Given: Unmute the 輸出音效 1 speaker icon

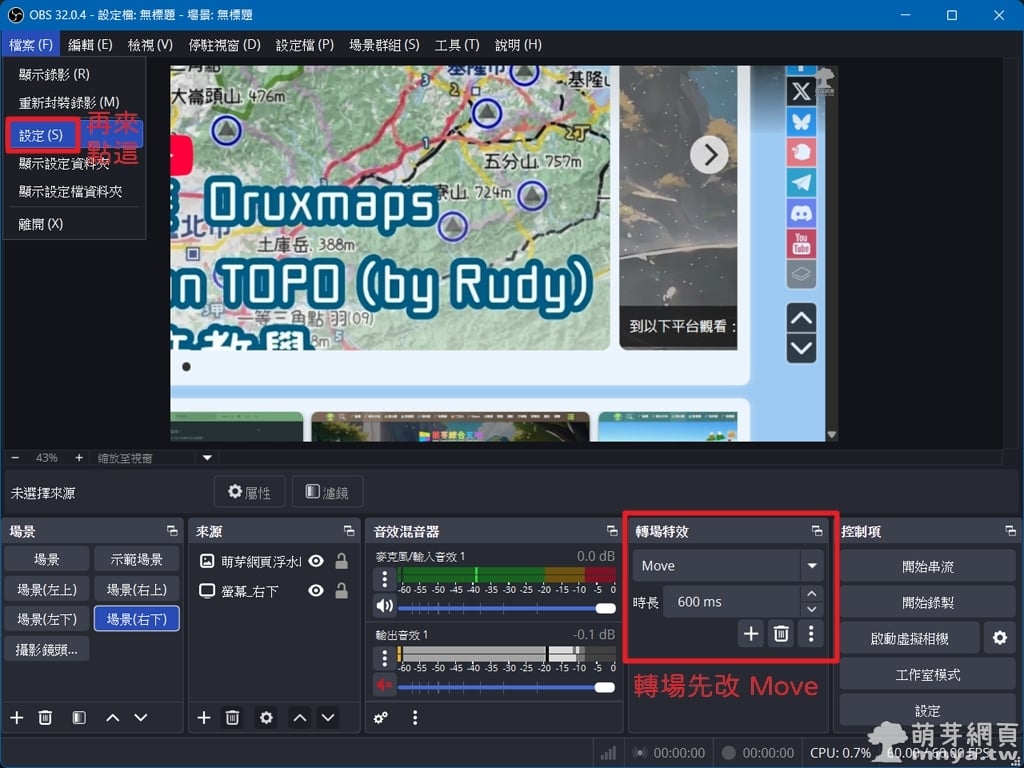Looking at the screenshot, I should pos(384,684).
